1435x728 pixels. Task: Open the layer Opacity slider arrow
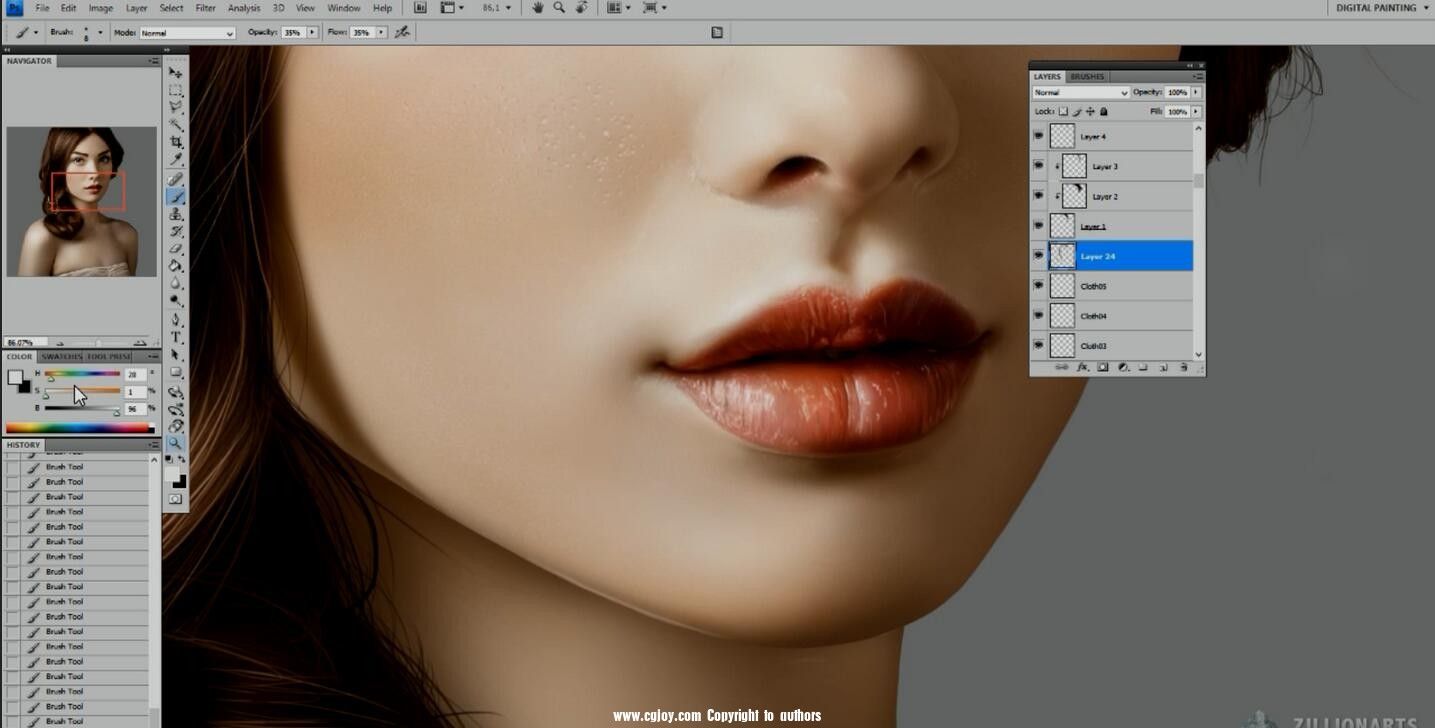[1196, 92]
